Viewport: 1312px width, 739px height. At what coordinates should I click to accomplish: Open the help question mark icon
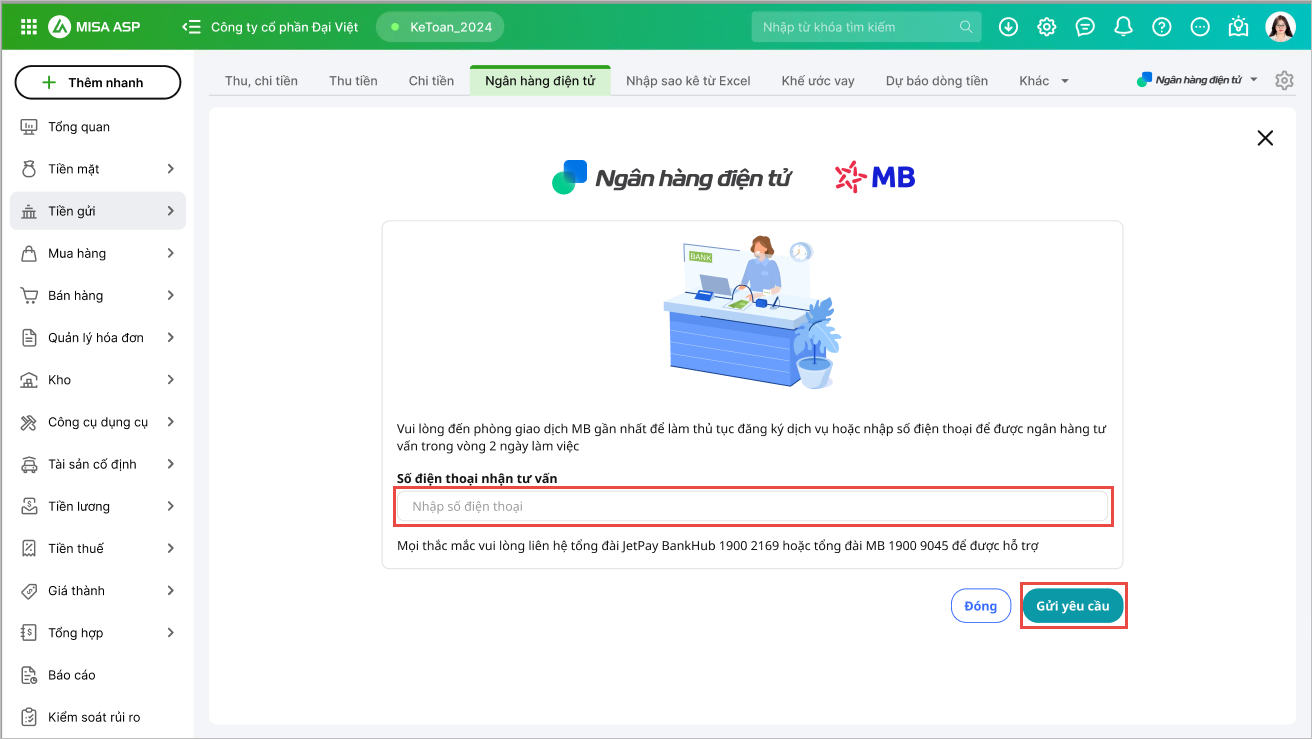coord(1161,27)
